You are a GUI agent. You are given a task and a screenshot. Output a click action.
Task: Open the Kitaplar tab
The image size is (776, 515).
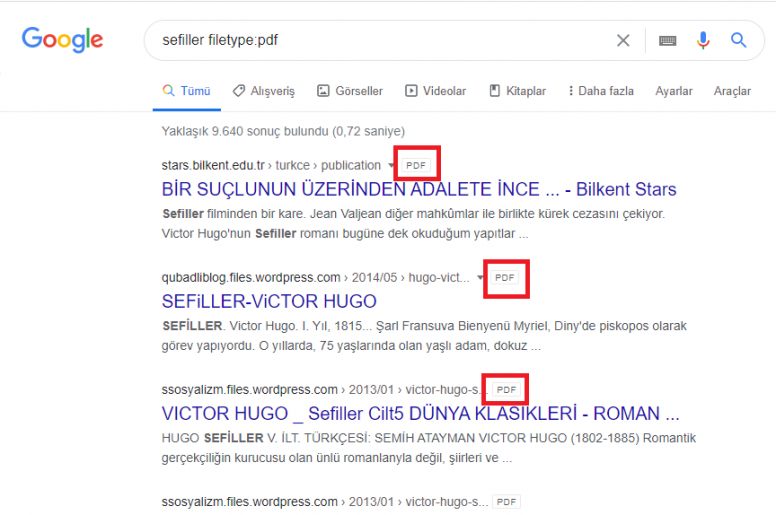click(517, 91)
